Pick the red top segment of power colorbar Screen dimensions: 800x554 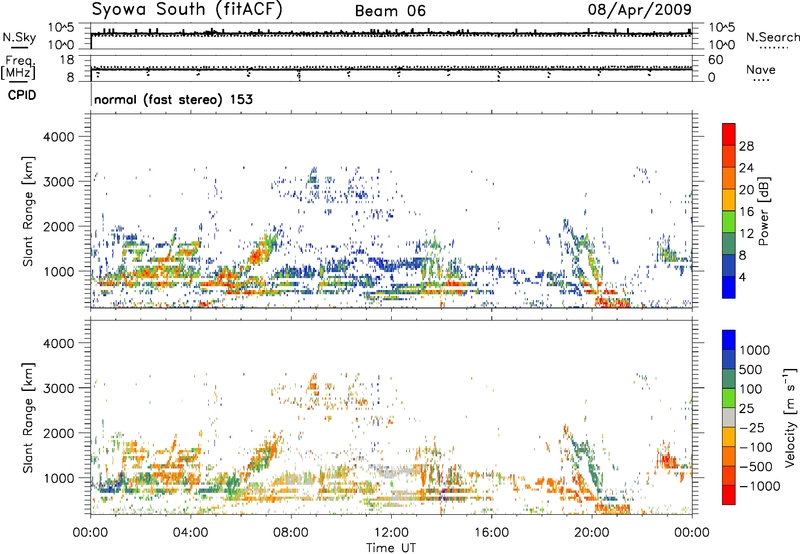[x=729, y=135]
